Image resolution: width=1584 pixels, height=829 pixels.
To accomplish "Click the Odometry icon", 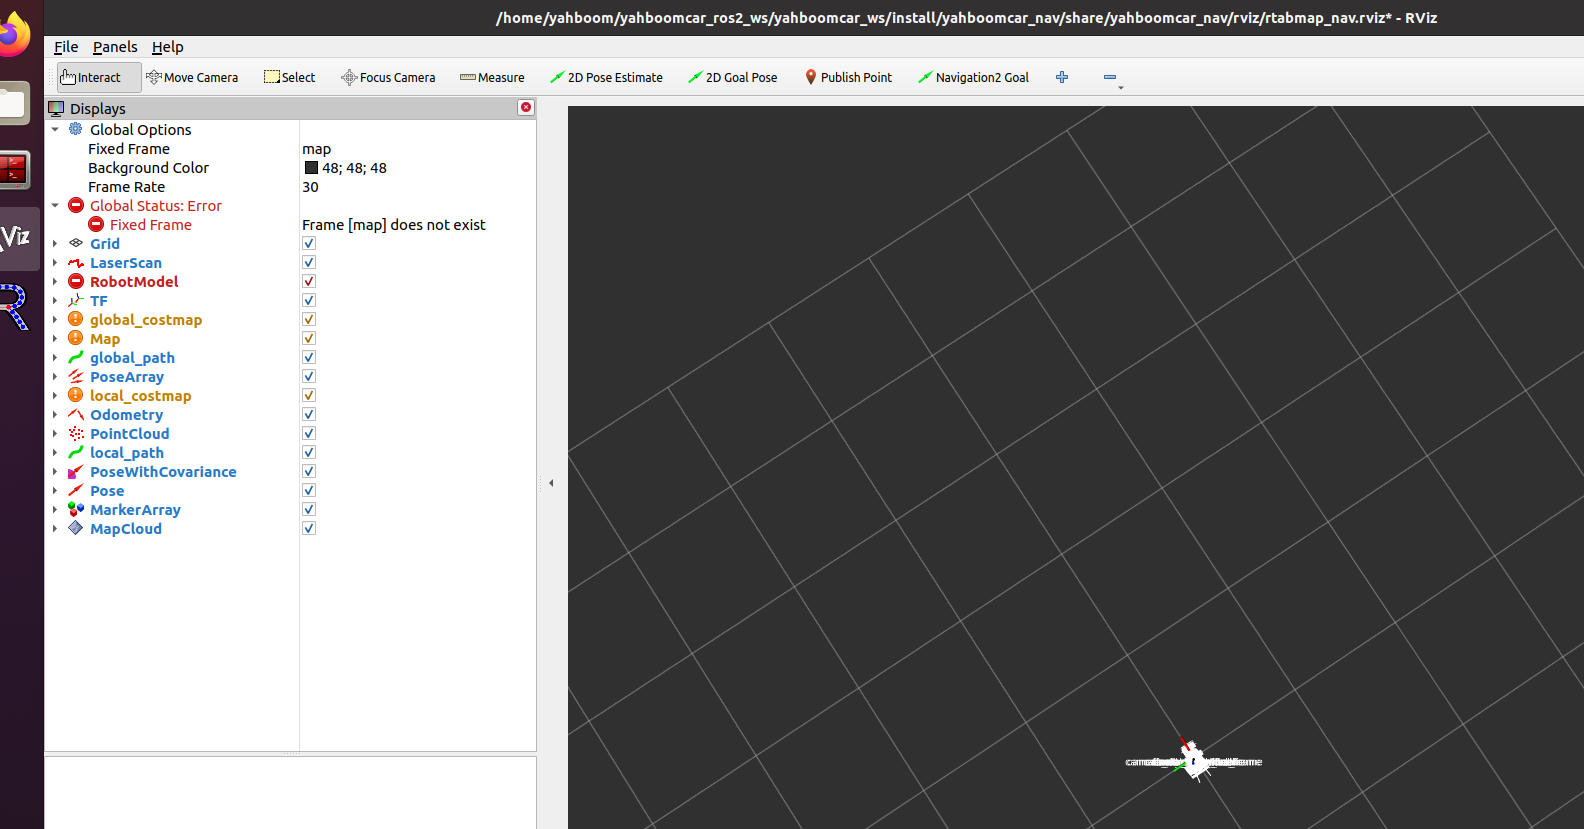I will click(x=76, y=414).
